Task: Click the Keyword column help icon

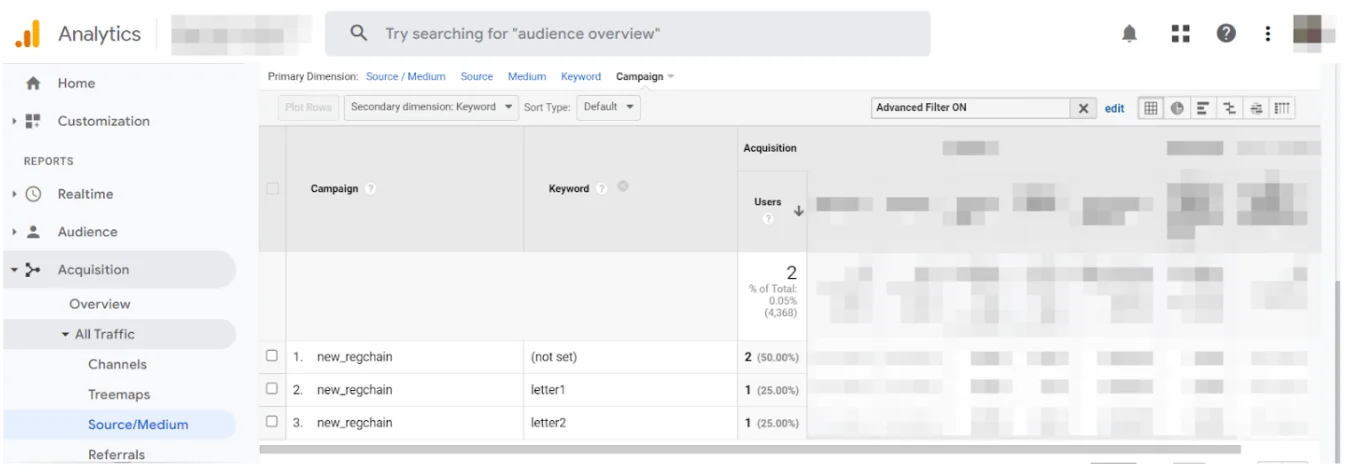Action: coord(602,188)
